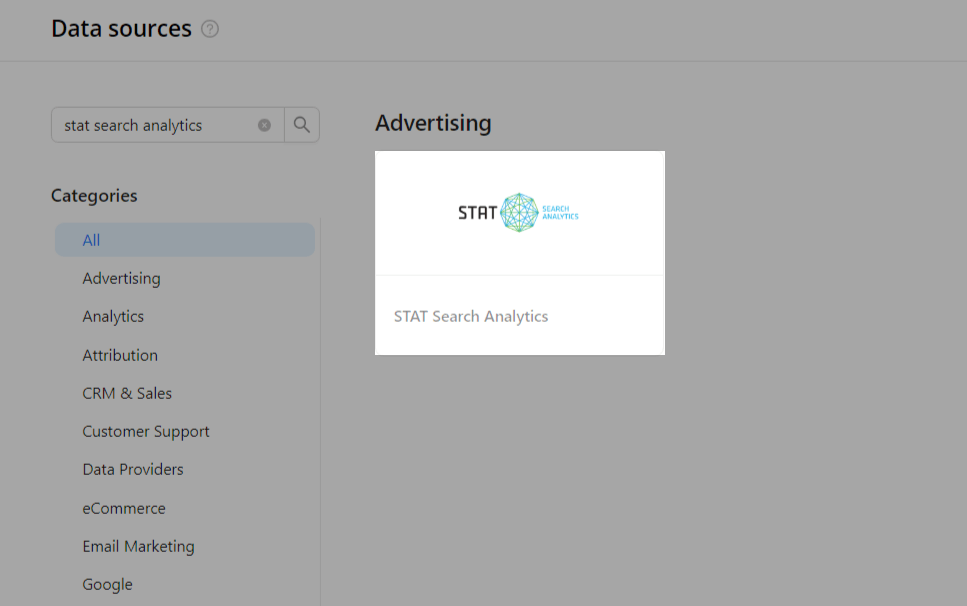Click the Data sources page title

coord(120,29)
